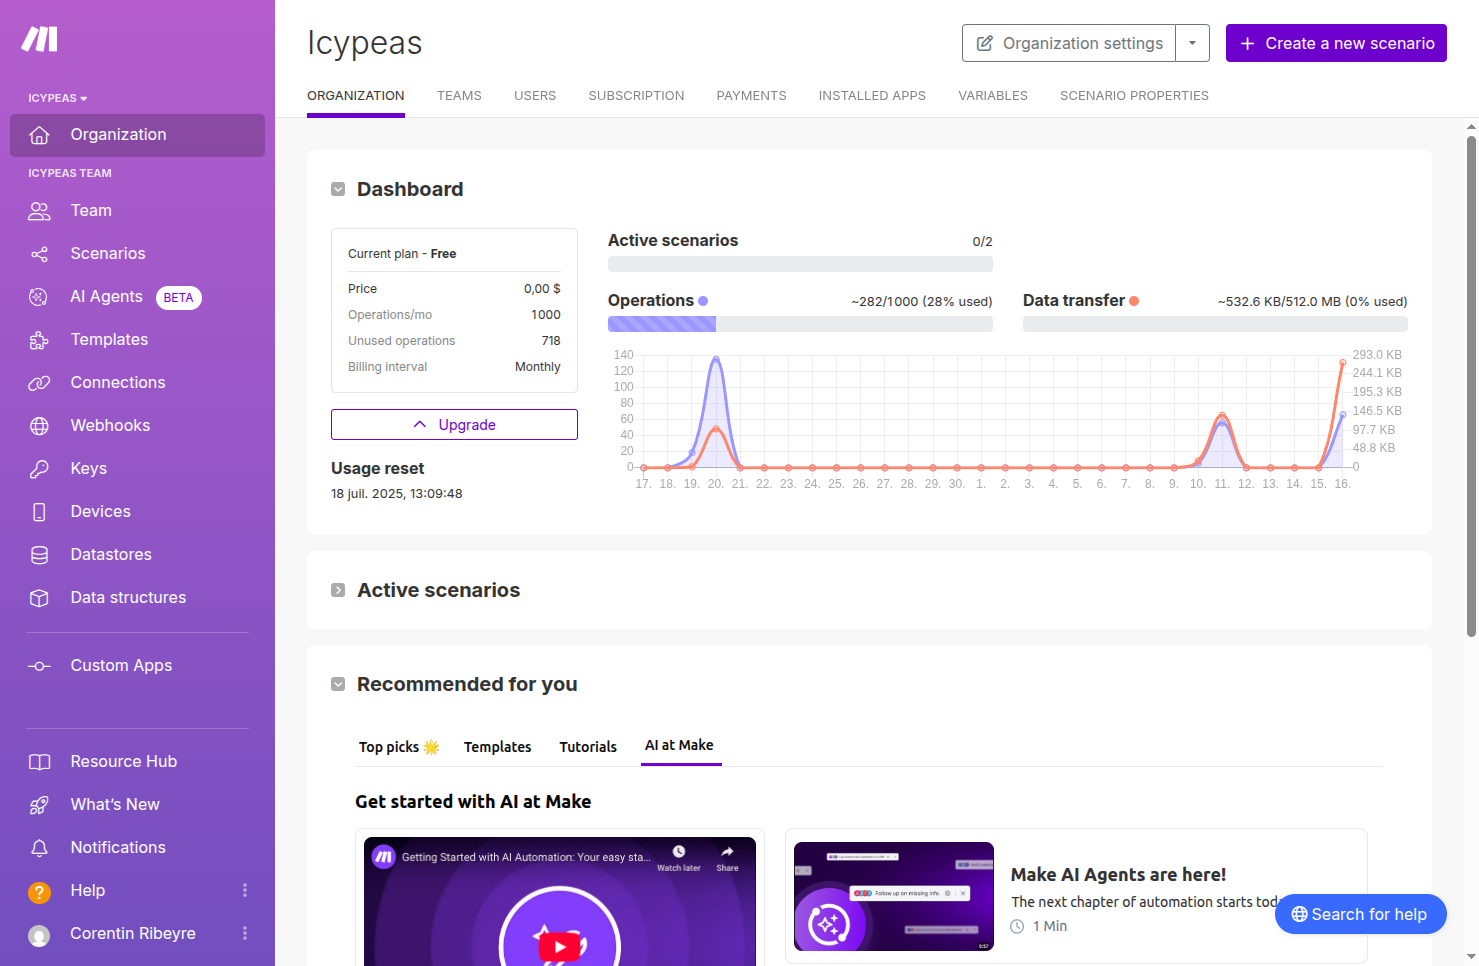Open the ICYPEAS organization switcher
Image resolution: width=1479 pixels, height=966 pixels.
58,98
